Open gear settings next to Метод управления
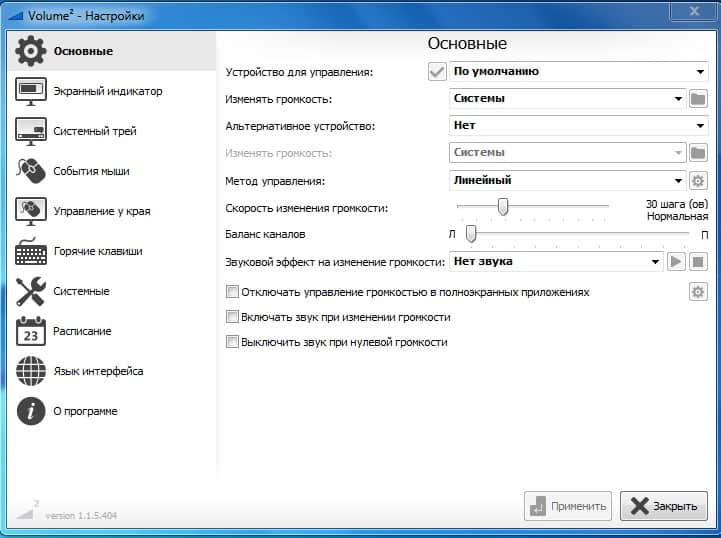The image size is (721, 538). (698, 181)
